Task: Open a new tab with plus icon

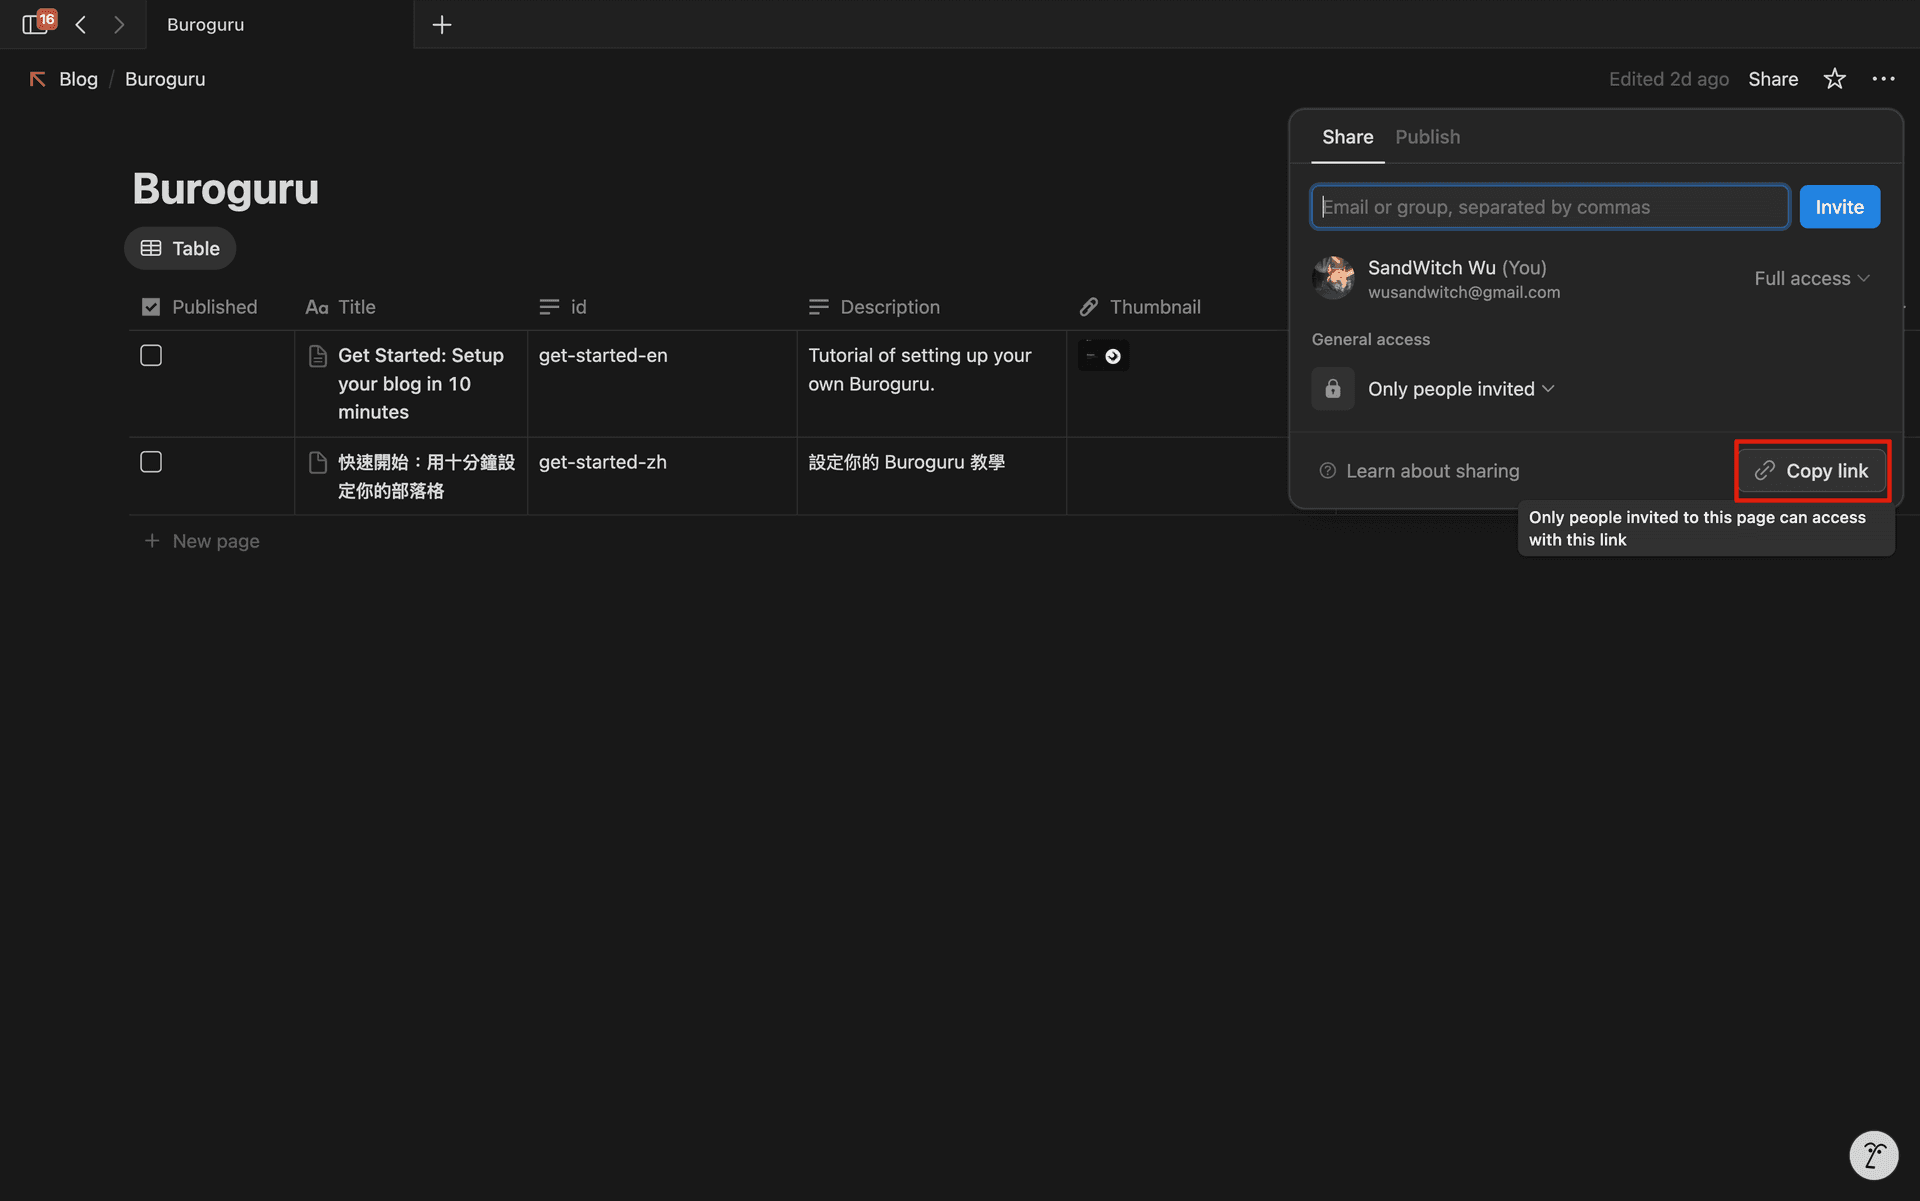Action: click(x=442, y=24)
